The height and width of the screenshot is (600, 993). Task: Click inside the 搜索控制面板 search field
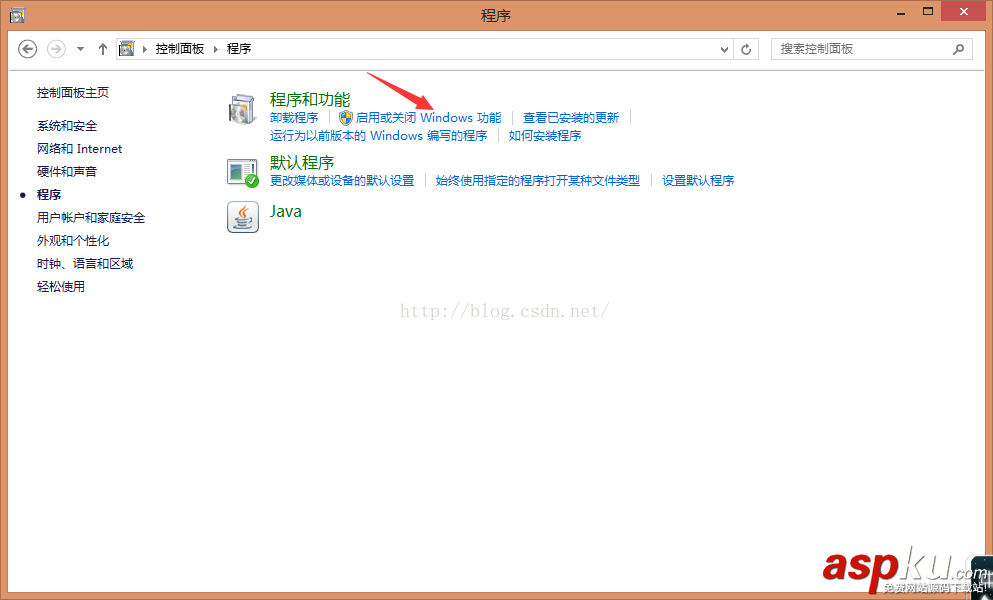[860, 48]
